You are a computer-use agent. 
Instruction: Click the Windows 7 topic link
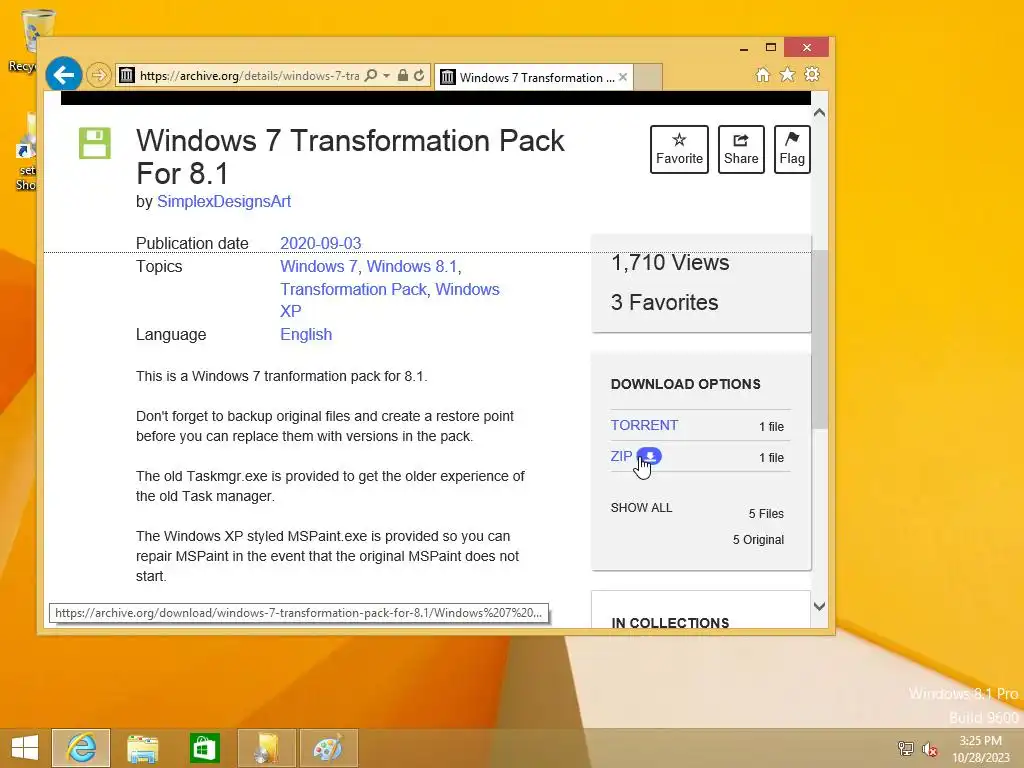[x=319, y=266]
